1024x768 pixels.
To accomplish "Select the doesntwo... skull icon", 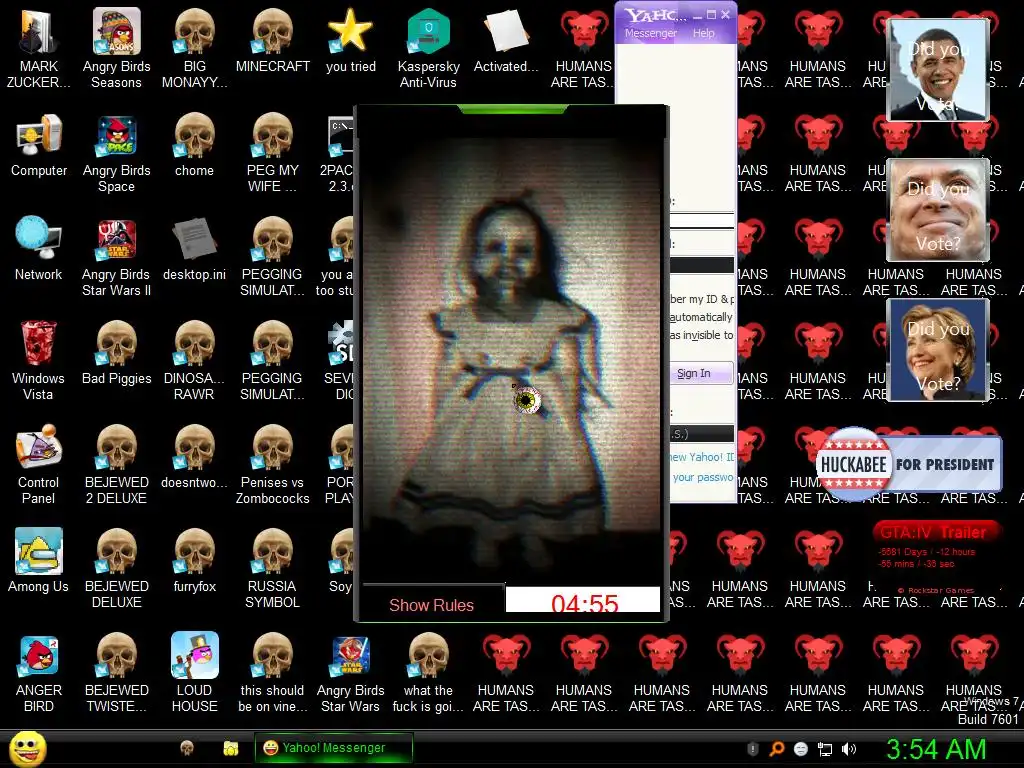I will [194, 457].
